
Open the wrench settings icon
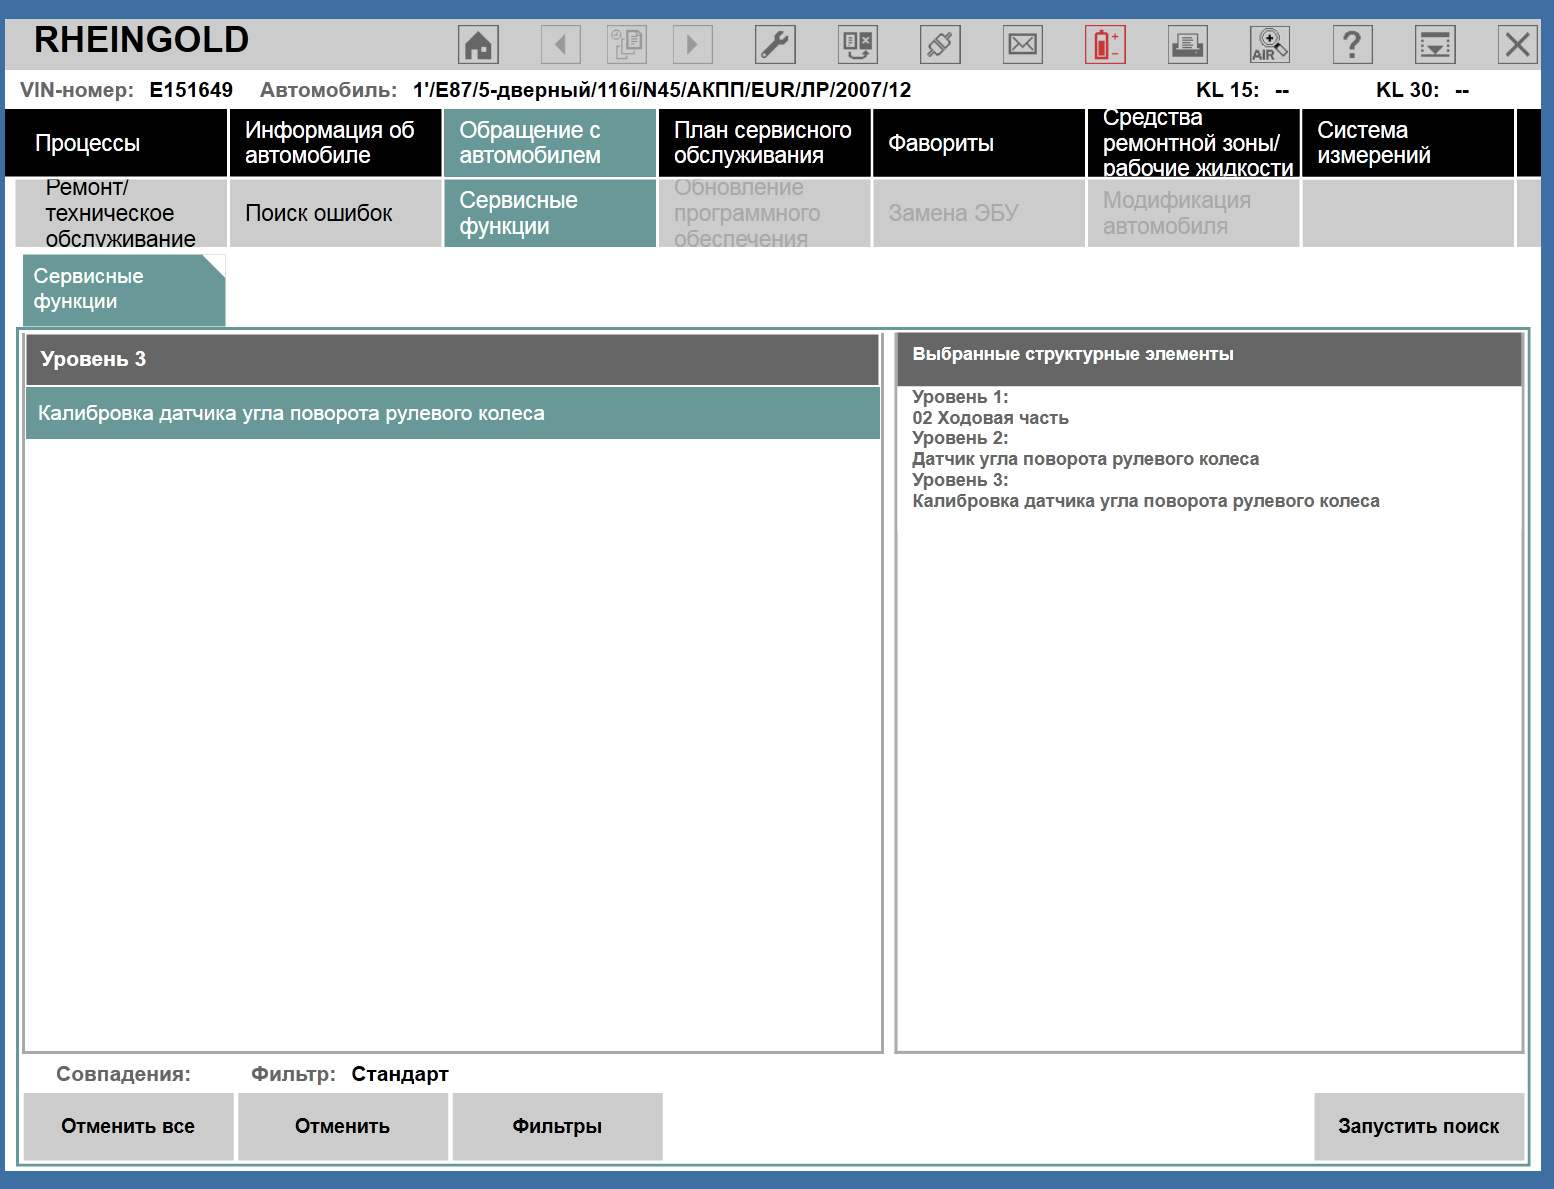pyautogui.click(x=775, y=44)
